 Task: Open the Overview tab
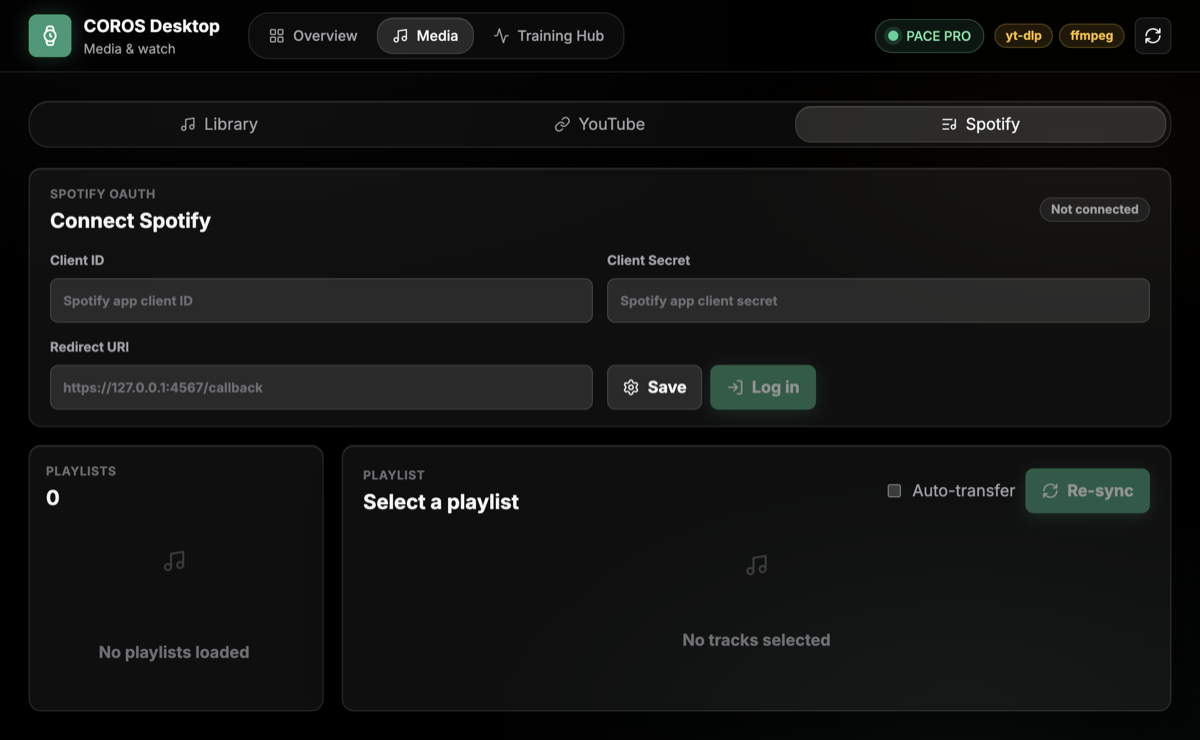[x=313, y=36]
